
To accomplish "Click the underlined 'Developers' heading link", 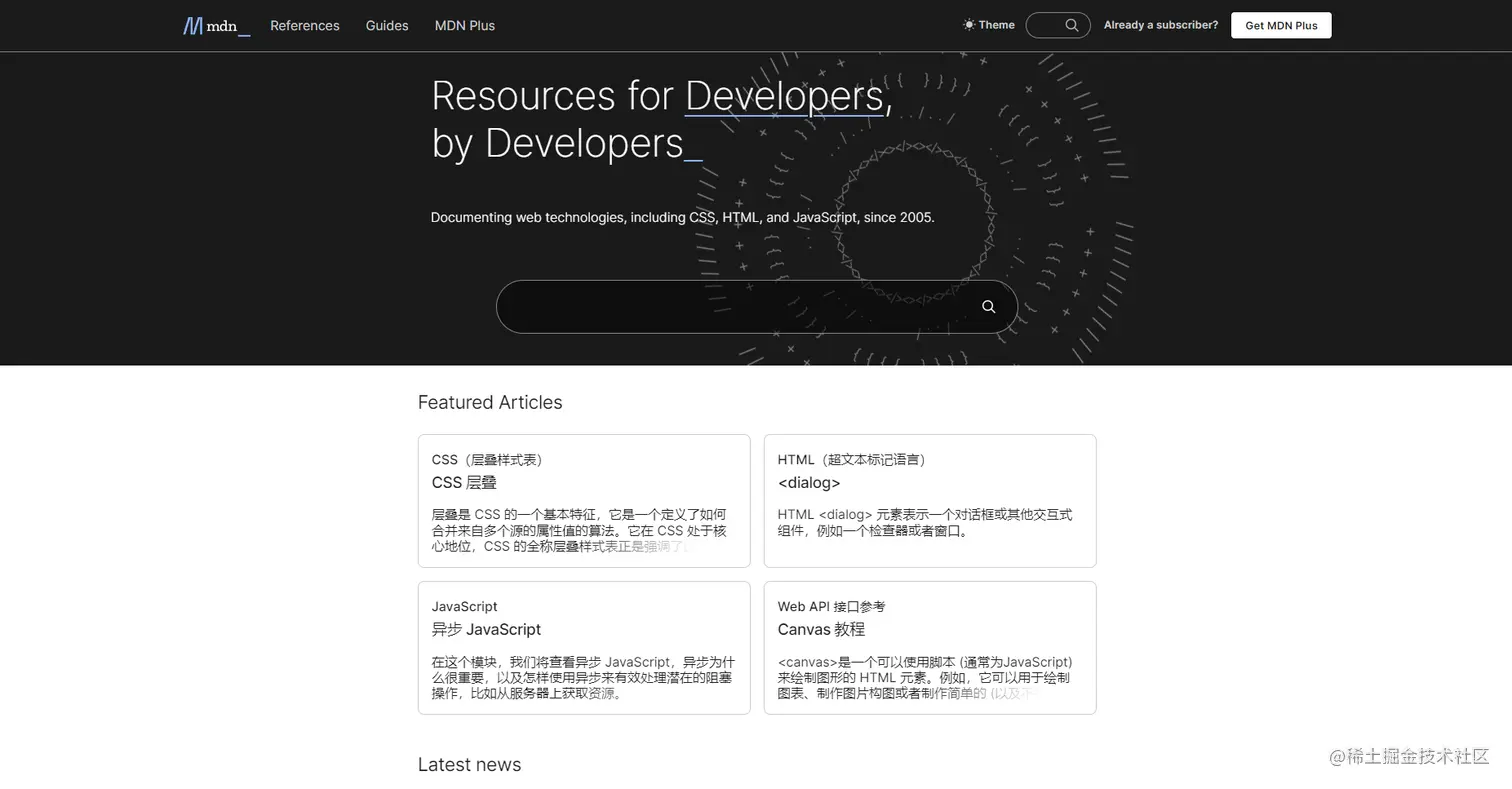I will (784, 96).
